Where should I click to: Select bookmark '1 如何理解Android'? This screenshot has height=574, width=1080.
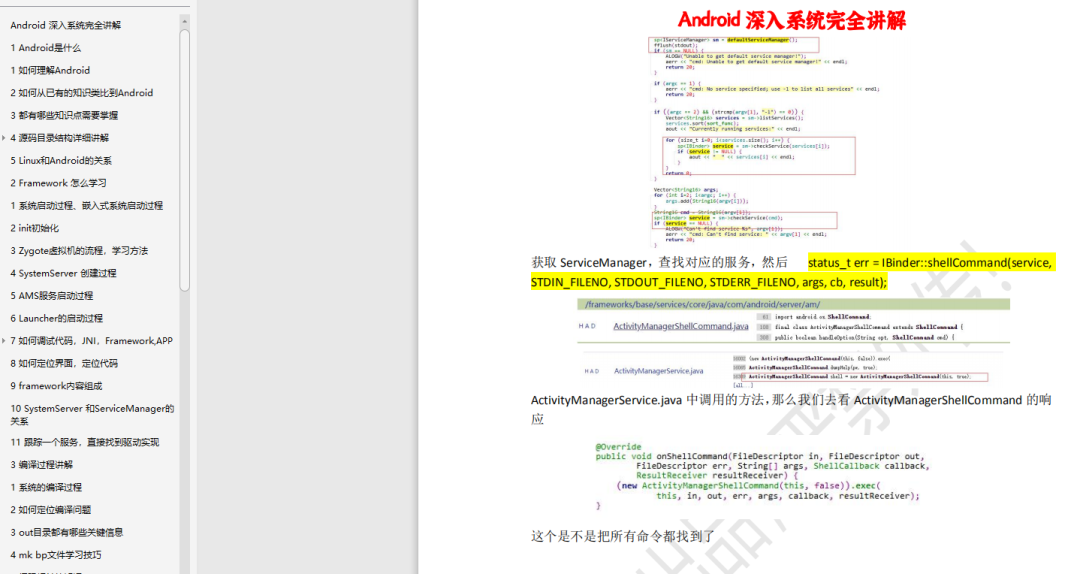click(x=50, y=70)
